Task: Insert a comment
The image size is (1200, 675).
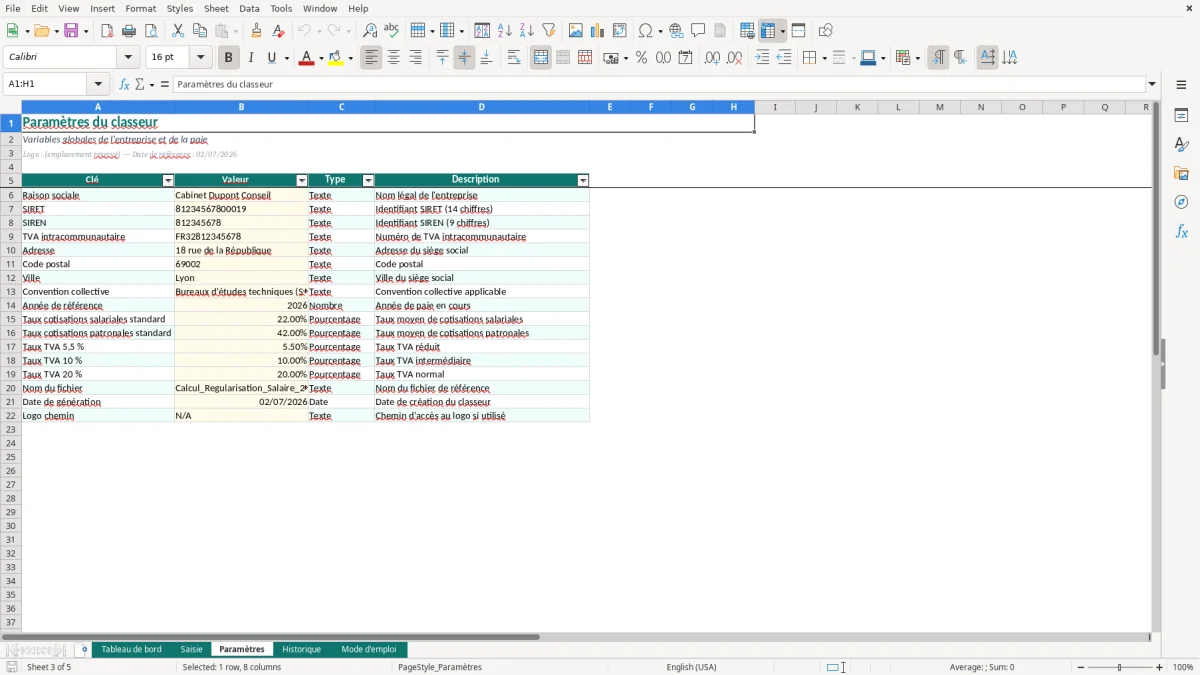Action: point(698,31)
